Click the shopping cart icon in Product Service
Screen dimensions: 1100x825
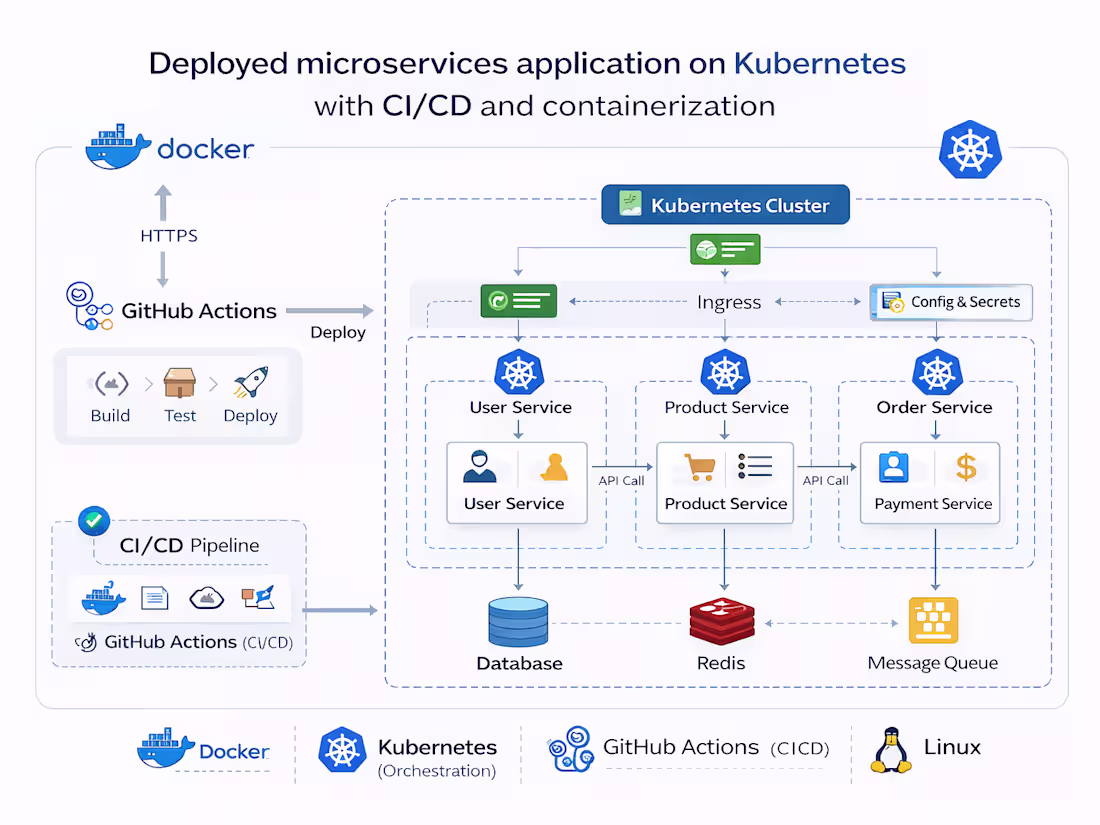(x=698, y=465)
